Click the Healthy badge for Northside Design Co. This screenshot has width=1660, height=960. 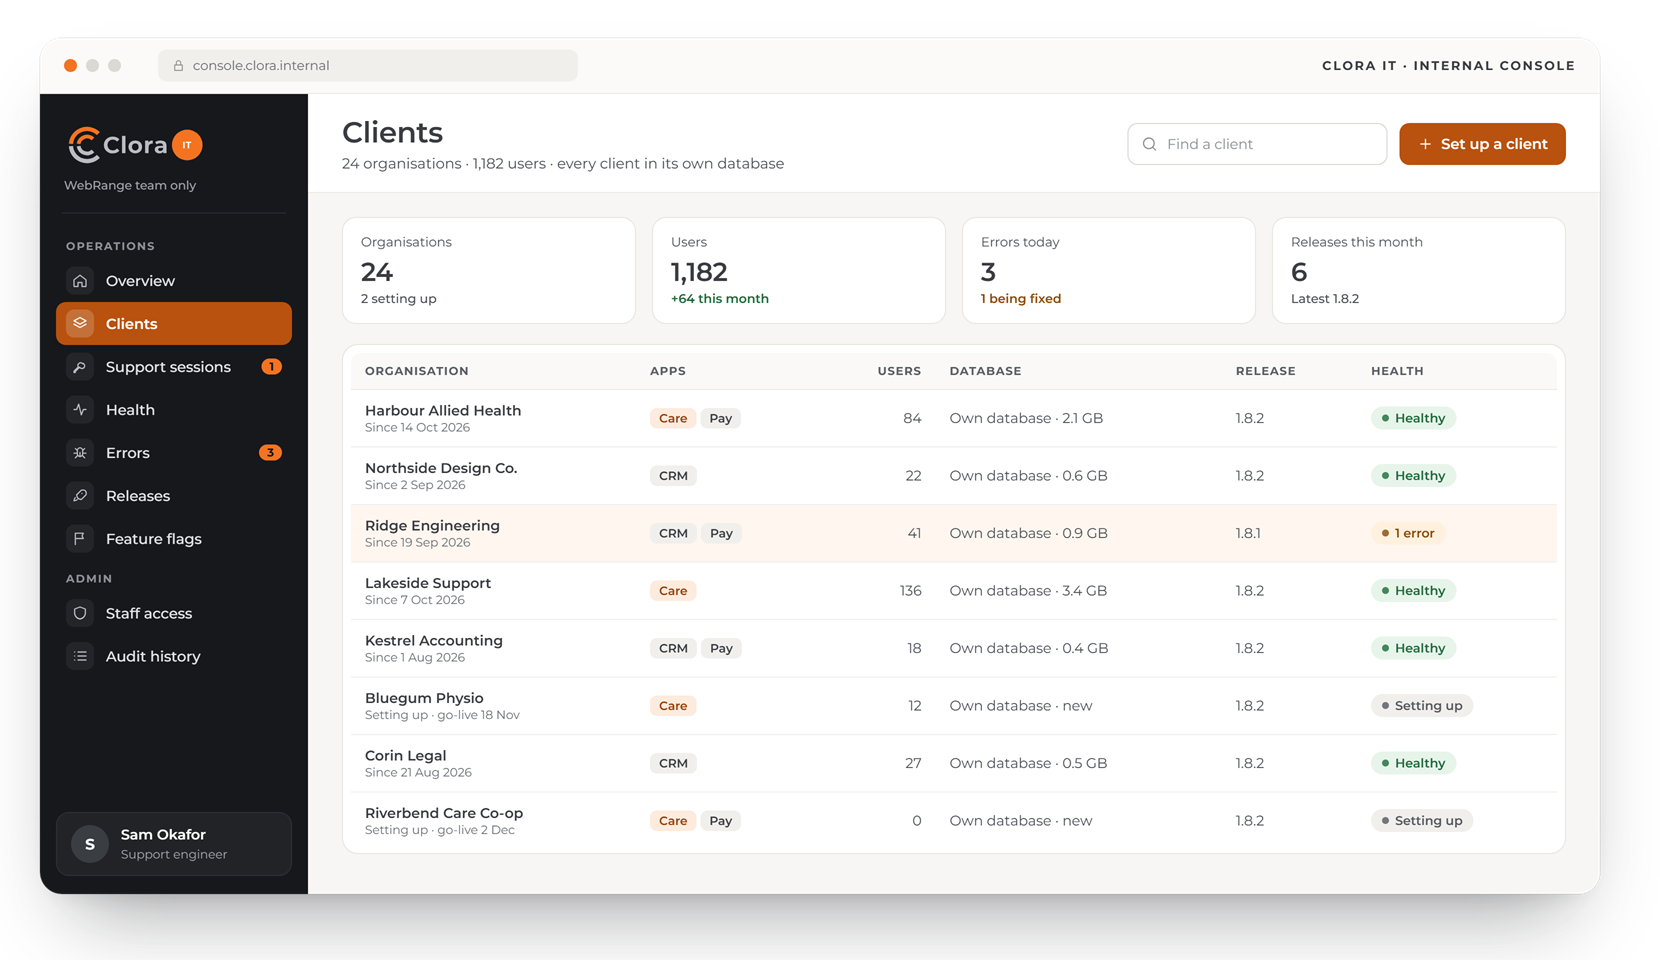click(x=1413, y=476)
